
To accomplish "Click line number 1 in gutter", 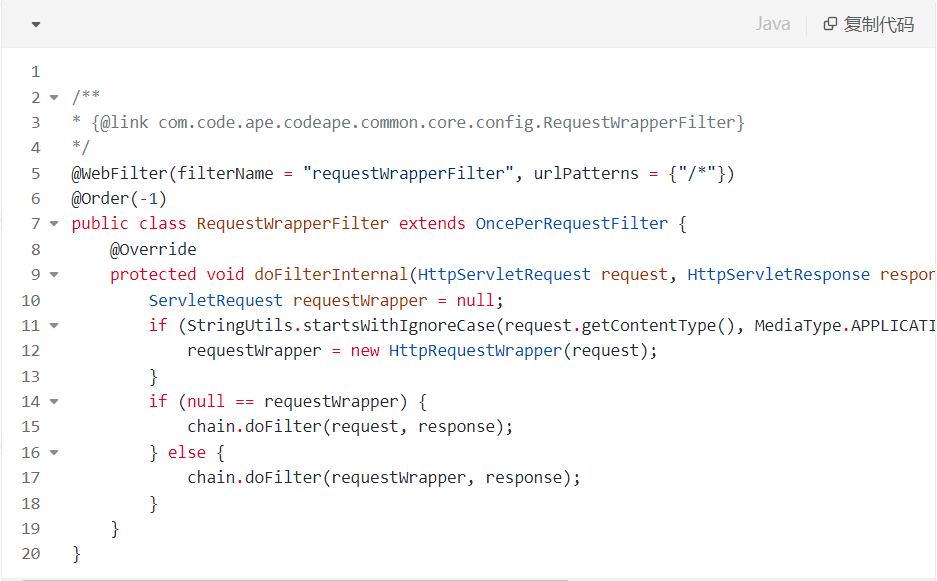I will 36,72.
